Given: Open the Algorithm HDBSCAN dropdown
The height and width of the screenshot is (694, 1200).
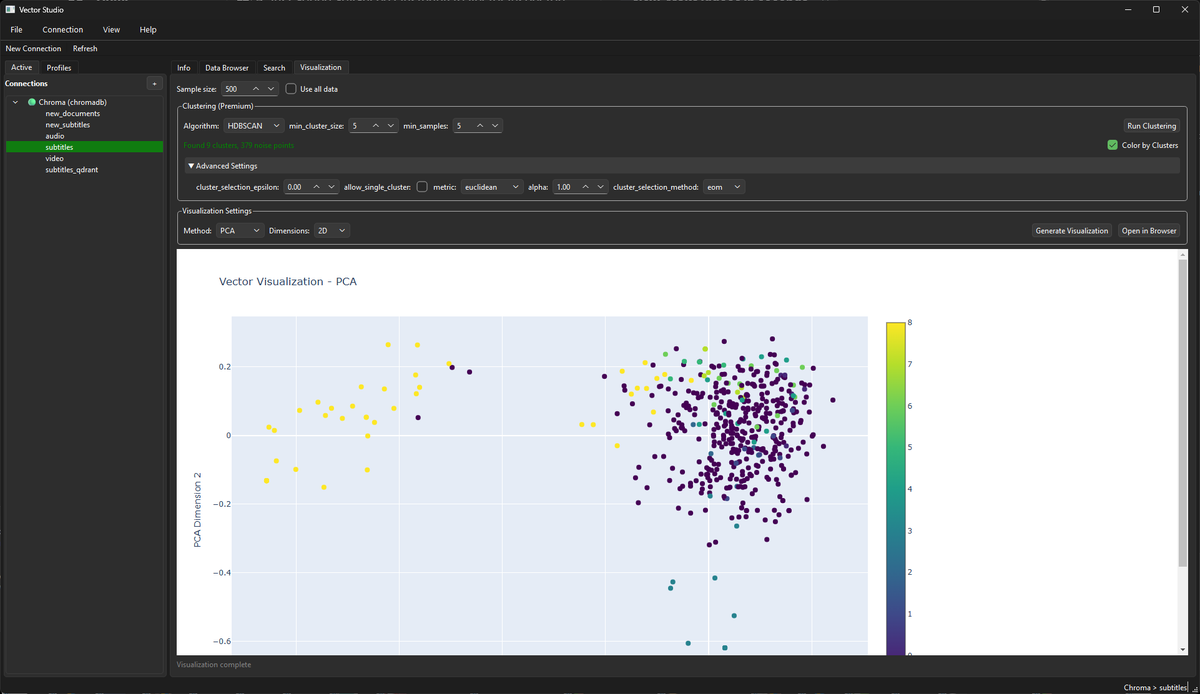Looking at the screenshot, I should pos(253,126).
